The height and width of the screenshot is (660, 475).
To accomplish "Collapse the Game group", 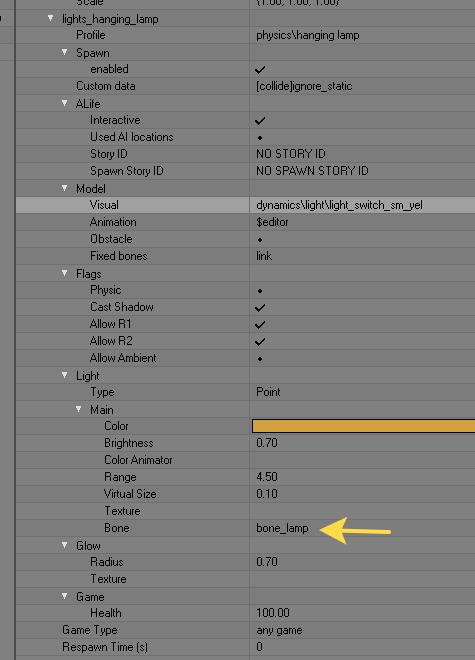I will click(64, 596).
